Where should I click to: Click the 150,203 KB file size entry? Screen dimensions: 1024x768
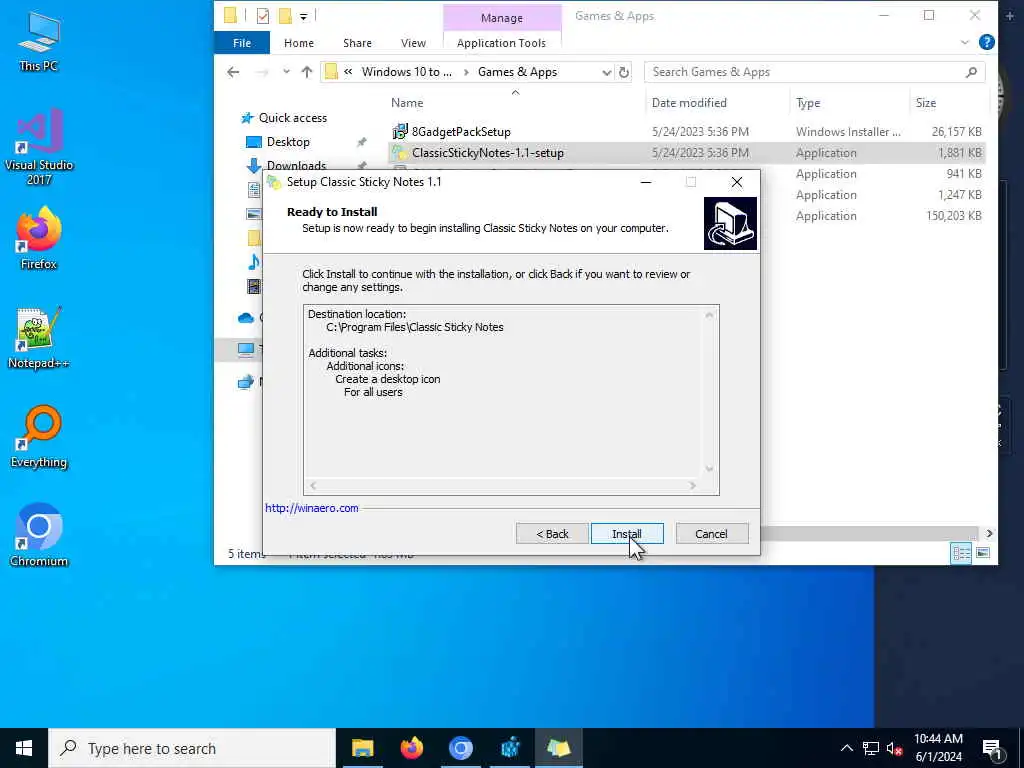pos(953,216)
